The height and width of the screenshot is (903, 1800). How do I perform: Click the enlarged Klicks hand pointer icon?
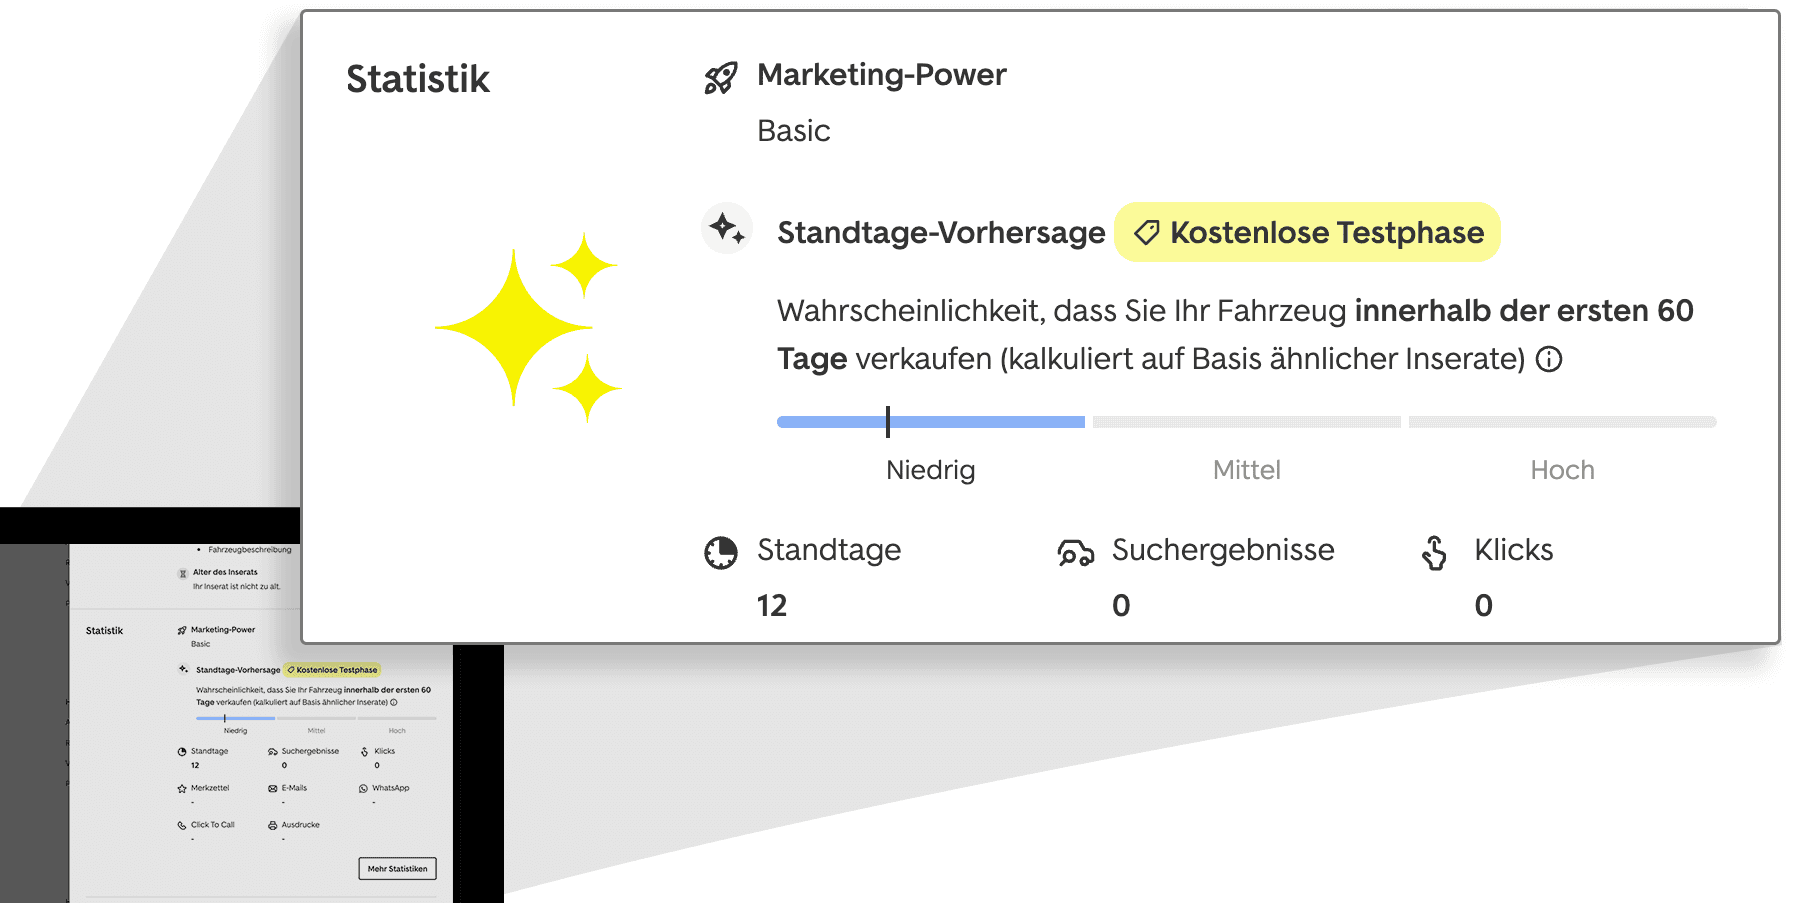click(x=1435, y=552)
